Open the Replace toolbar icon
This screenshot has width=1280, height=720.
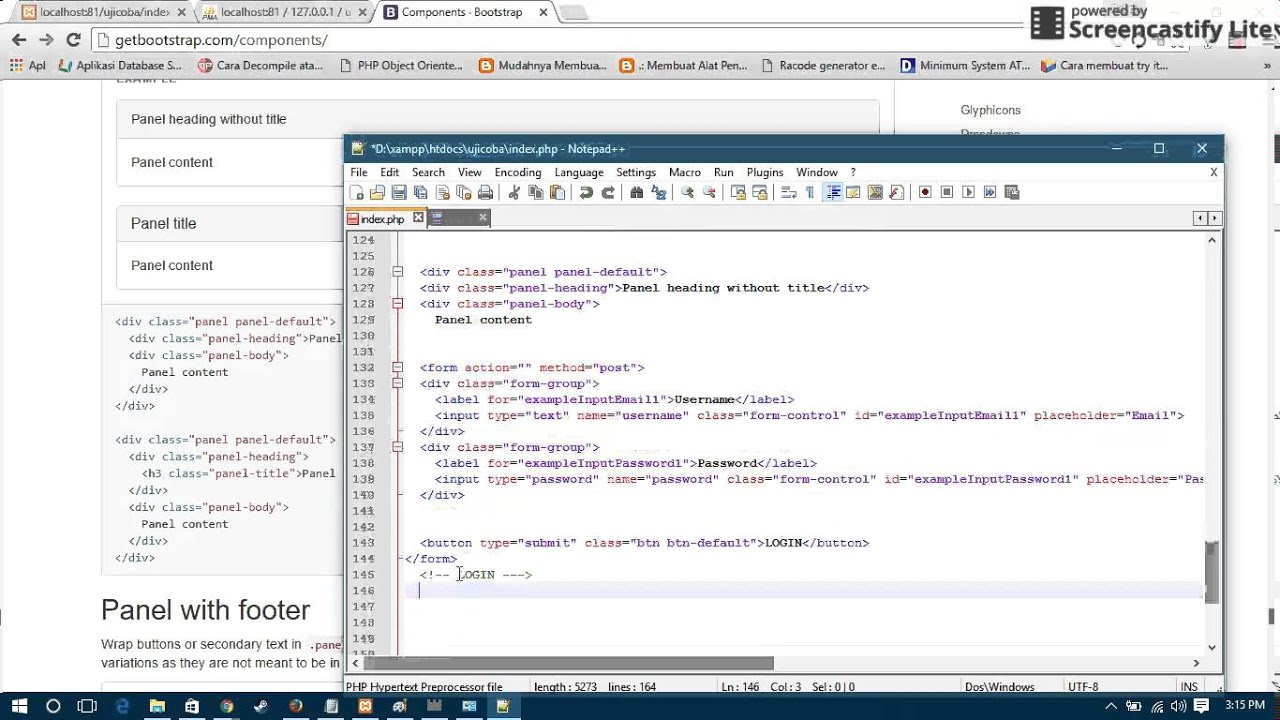coord(658,192)
